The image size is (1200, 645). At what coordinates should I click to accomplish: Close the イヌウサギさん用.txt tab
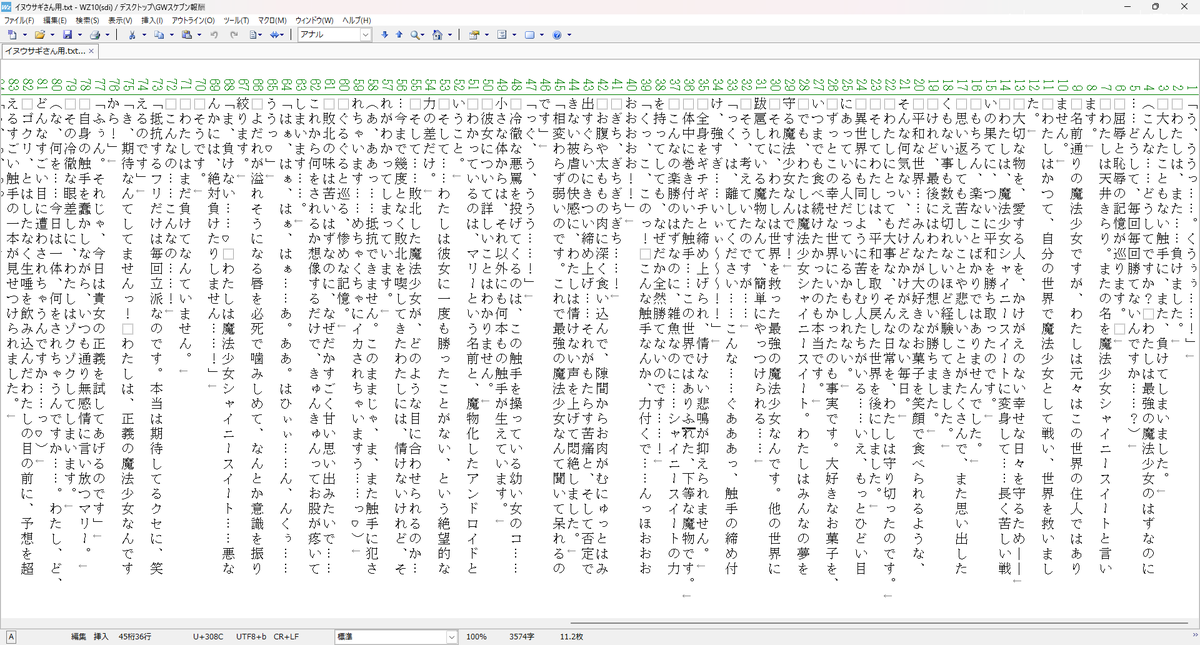pyautogui.click(x=92, y=50)
